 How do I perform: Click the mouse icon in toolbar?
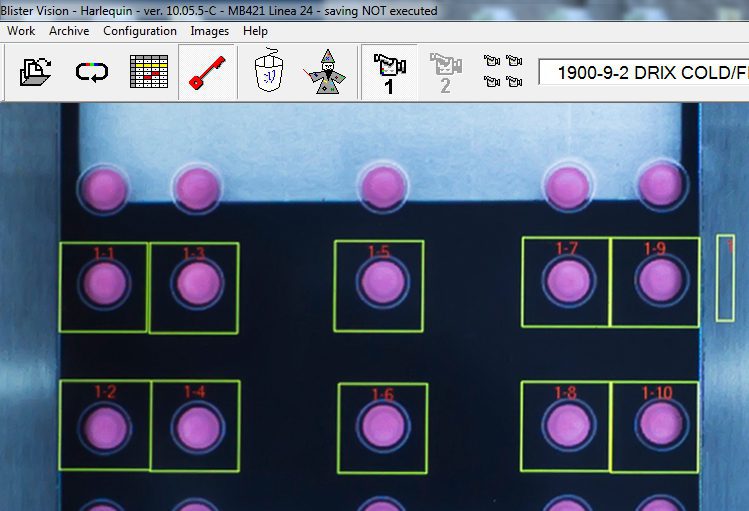(269, 72)
